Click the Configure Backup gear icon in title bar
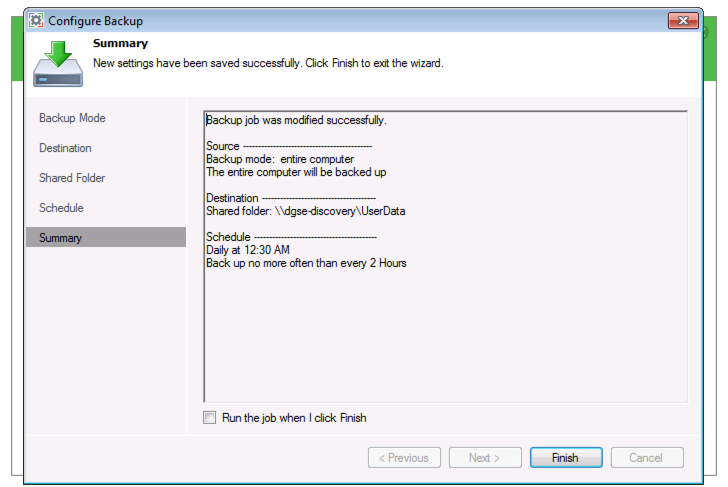This screenshot has height=487, width=728. pyautogui.click(x=36, y=20)
